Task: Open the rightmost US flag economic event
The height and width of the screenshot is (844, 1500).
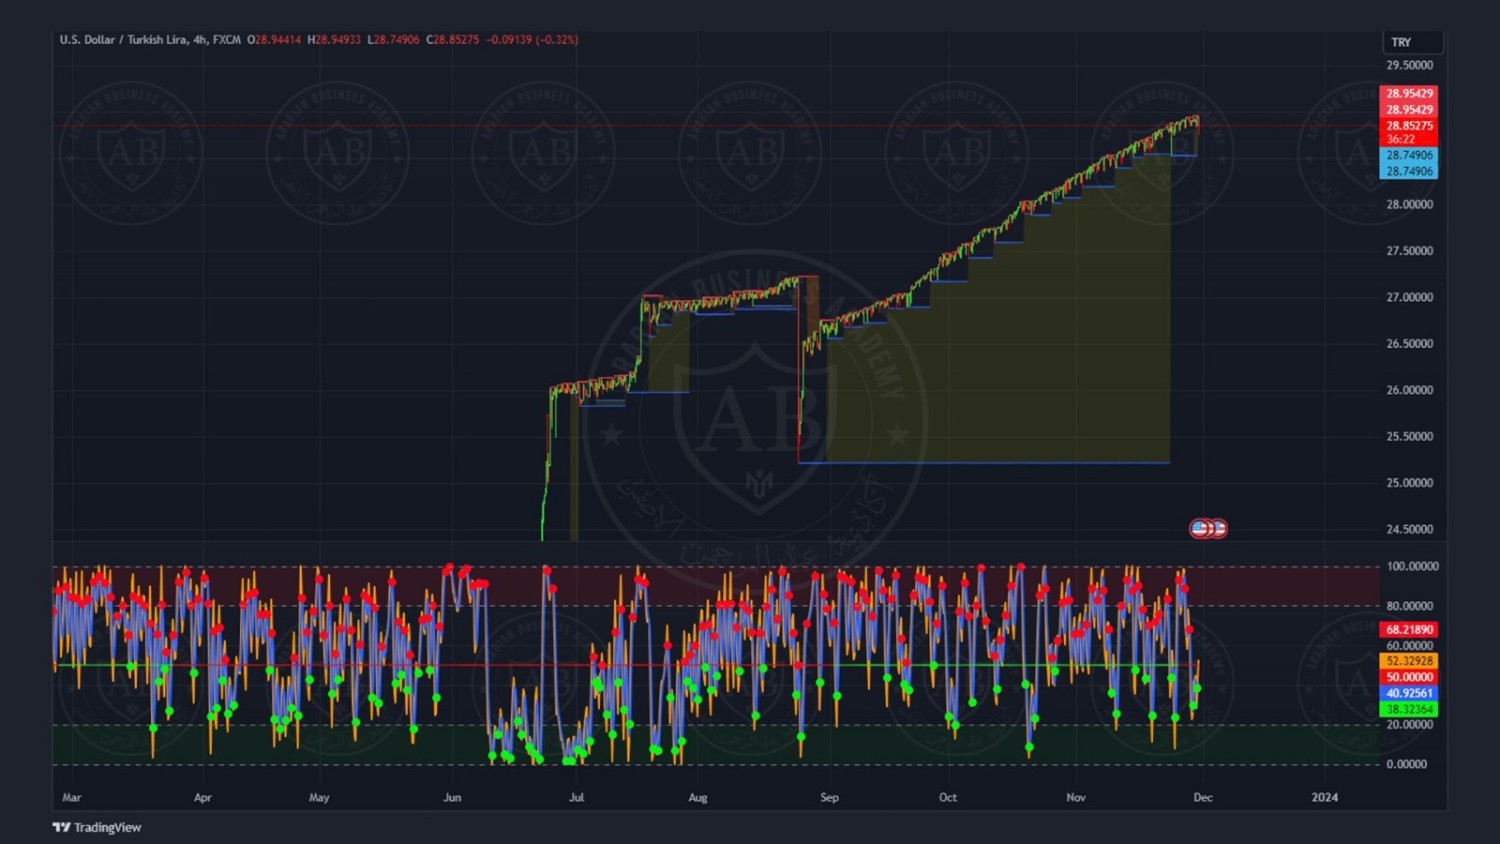Action: pos(1219,528)
